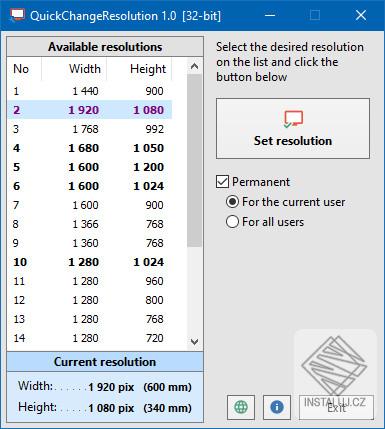Click the current Width value 1 920 pix
This screenshot has width=385, height=429.
click(x=111, y=387)
